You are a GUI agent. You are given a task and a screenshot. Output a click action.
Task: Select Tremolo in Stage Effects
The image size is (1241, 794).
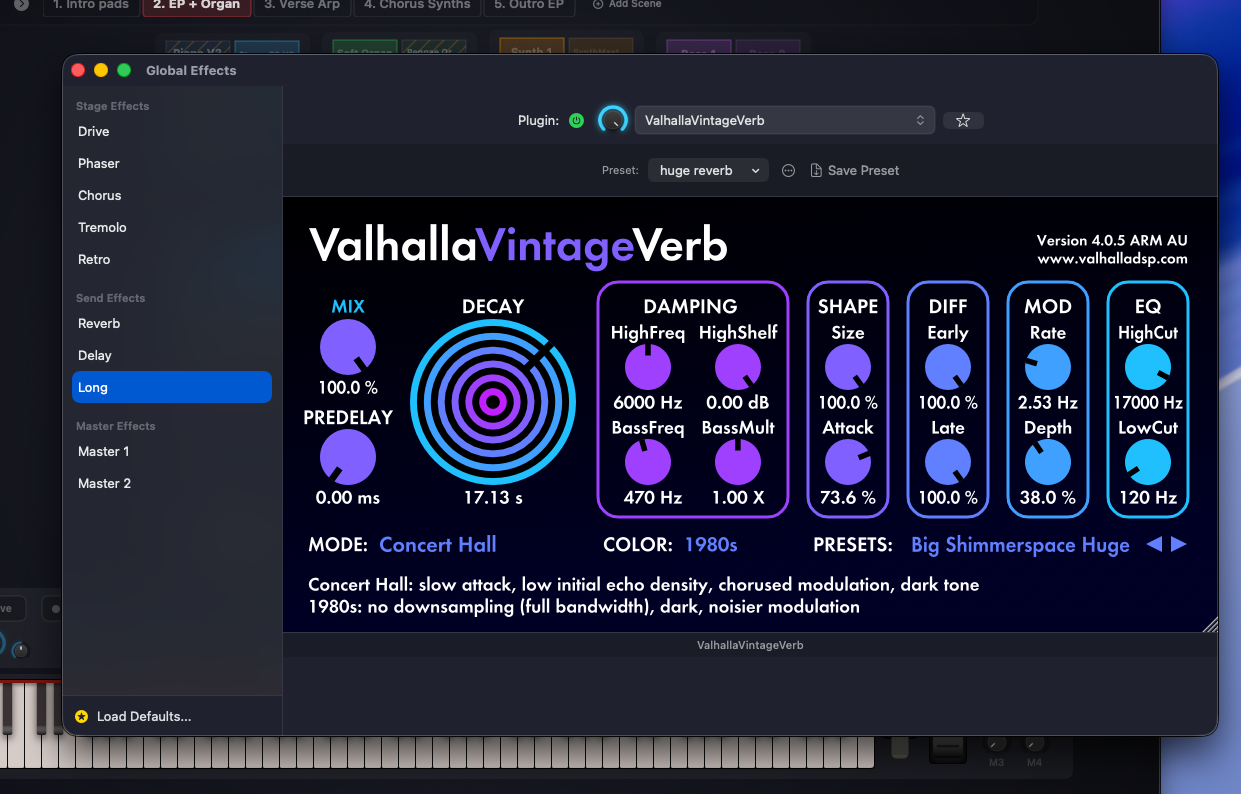(172, 227)
